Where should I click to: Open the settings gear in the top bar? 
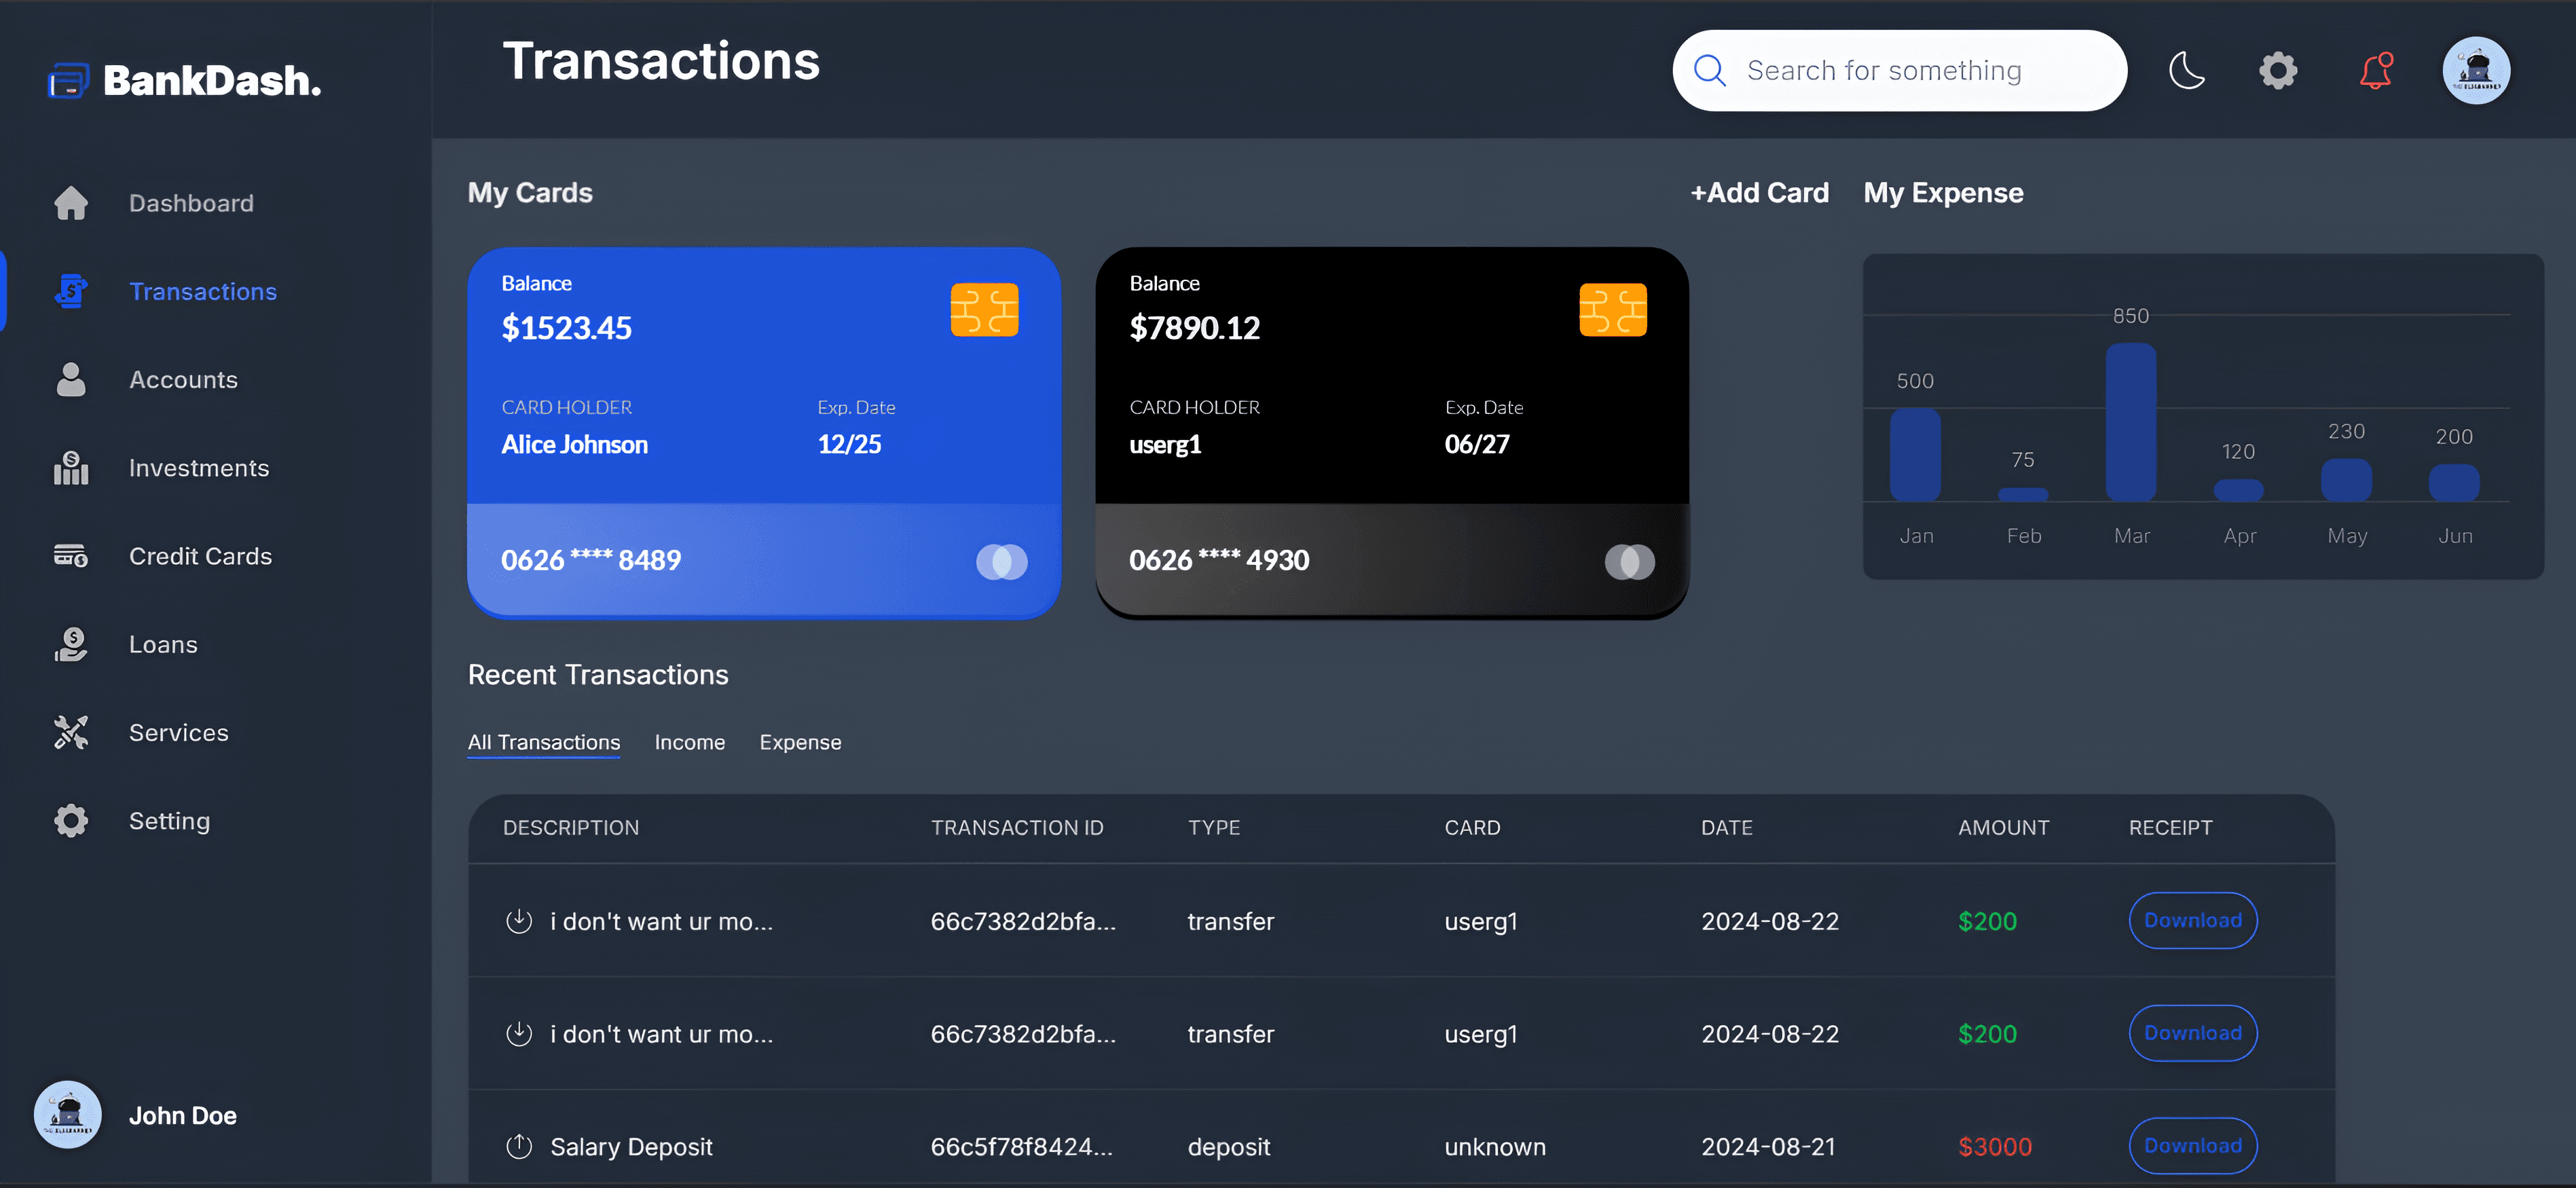(2277, 70)
